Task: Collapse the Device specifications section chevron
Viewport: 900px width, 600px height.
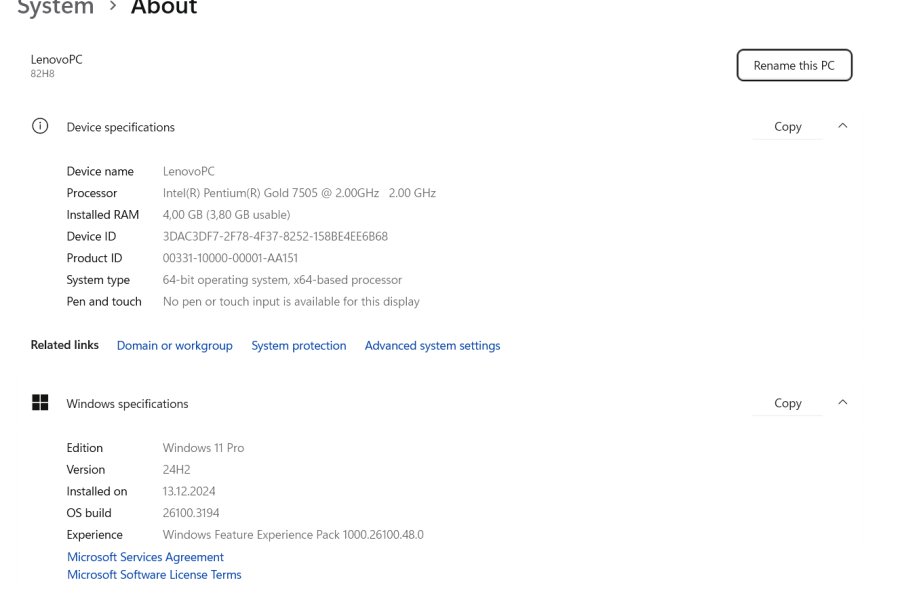Action: [843, 126]
